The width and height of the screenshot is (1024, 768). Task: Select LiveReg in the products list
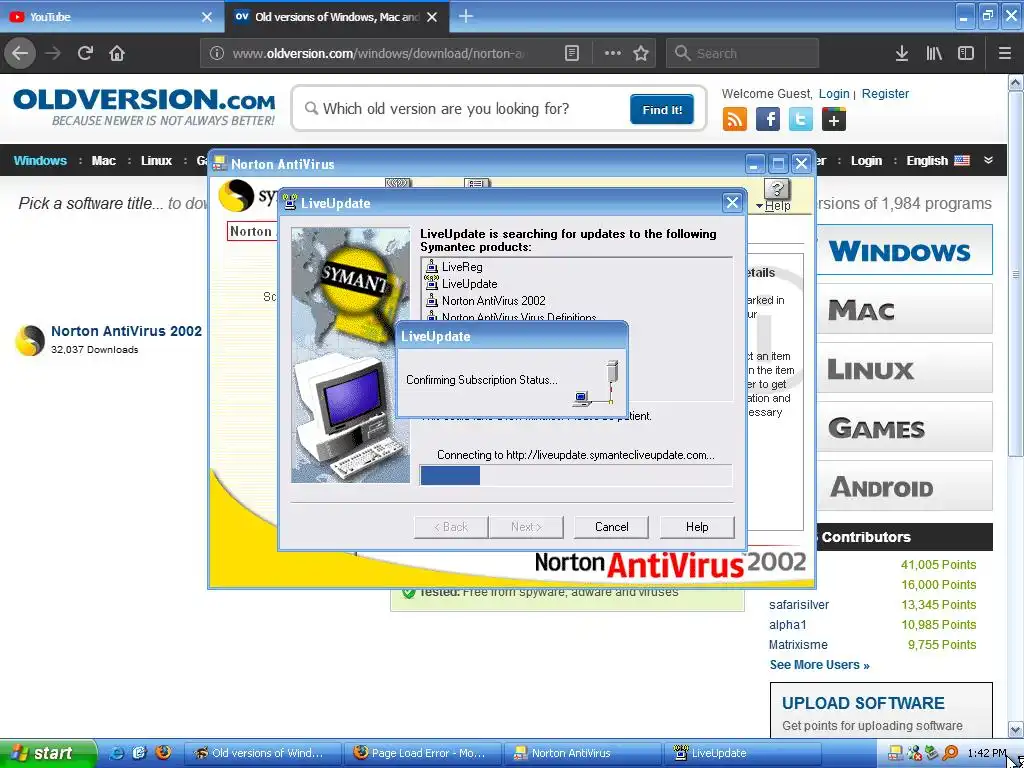(x=462, y=266)
